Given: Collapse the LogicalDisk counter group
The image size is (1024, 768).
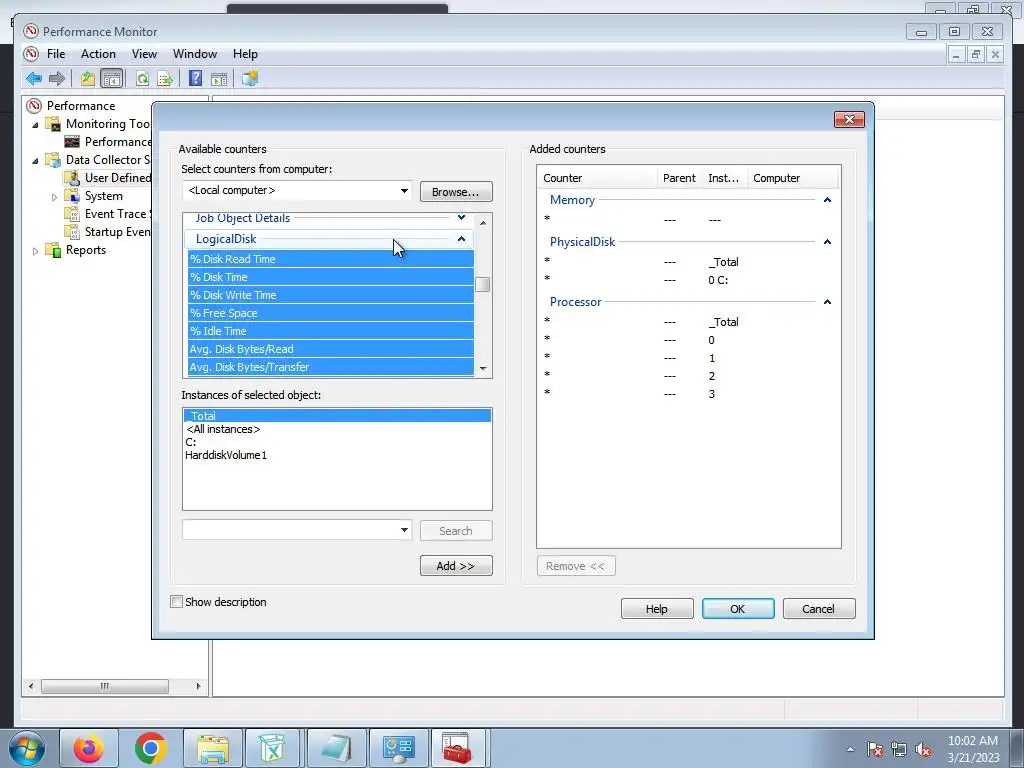Looking at the screenshot, I should (461, 239).
